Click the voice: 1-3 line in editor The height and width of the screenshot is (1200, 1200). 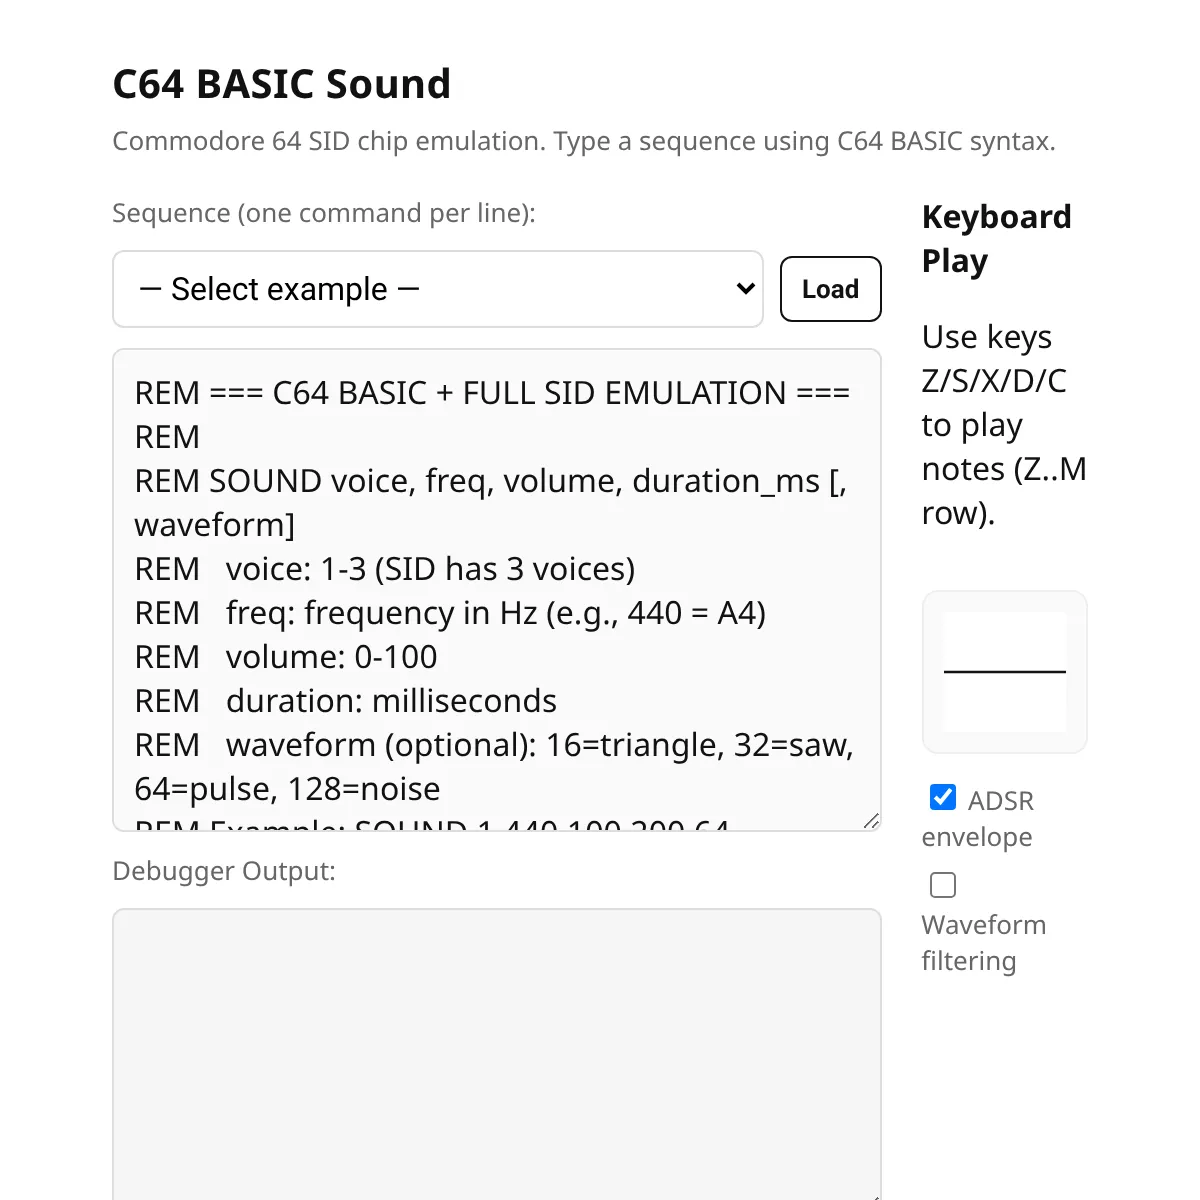pyautogui.click(x=385, y=569)
